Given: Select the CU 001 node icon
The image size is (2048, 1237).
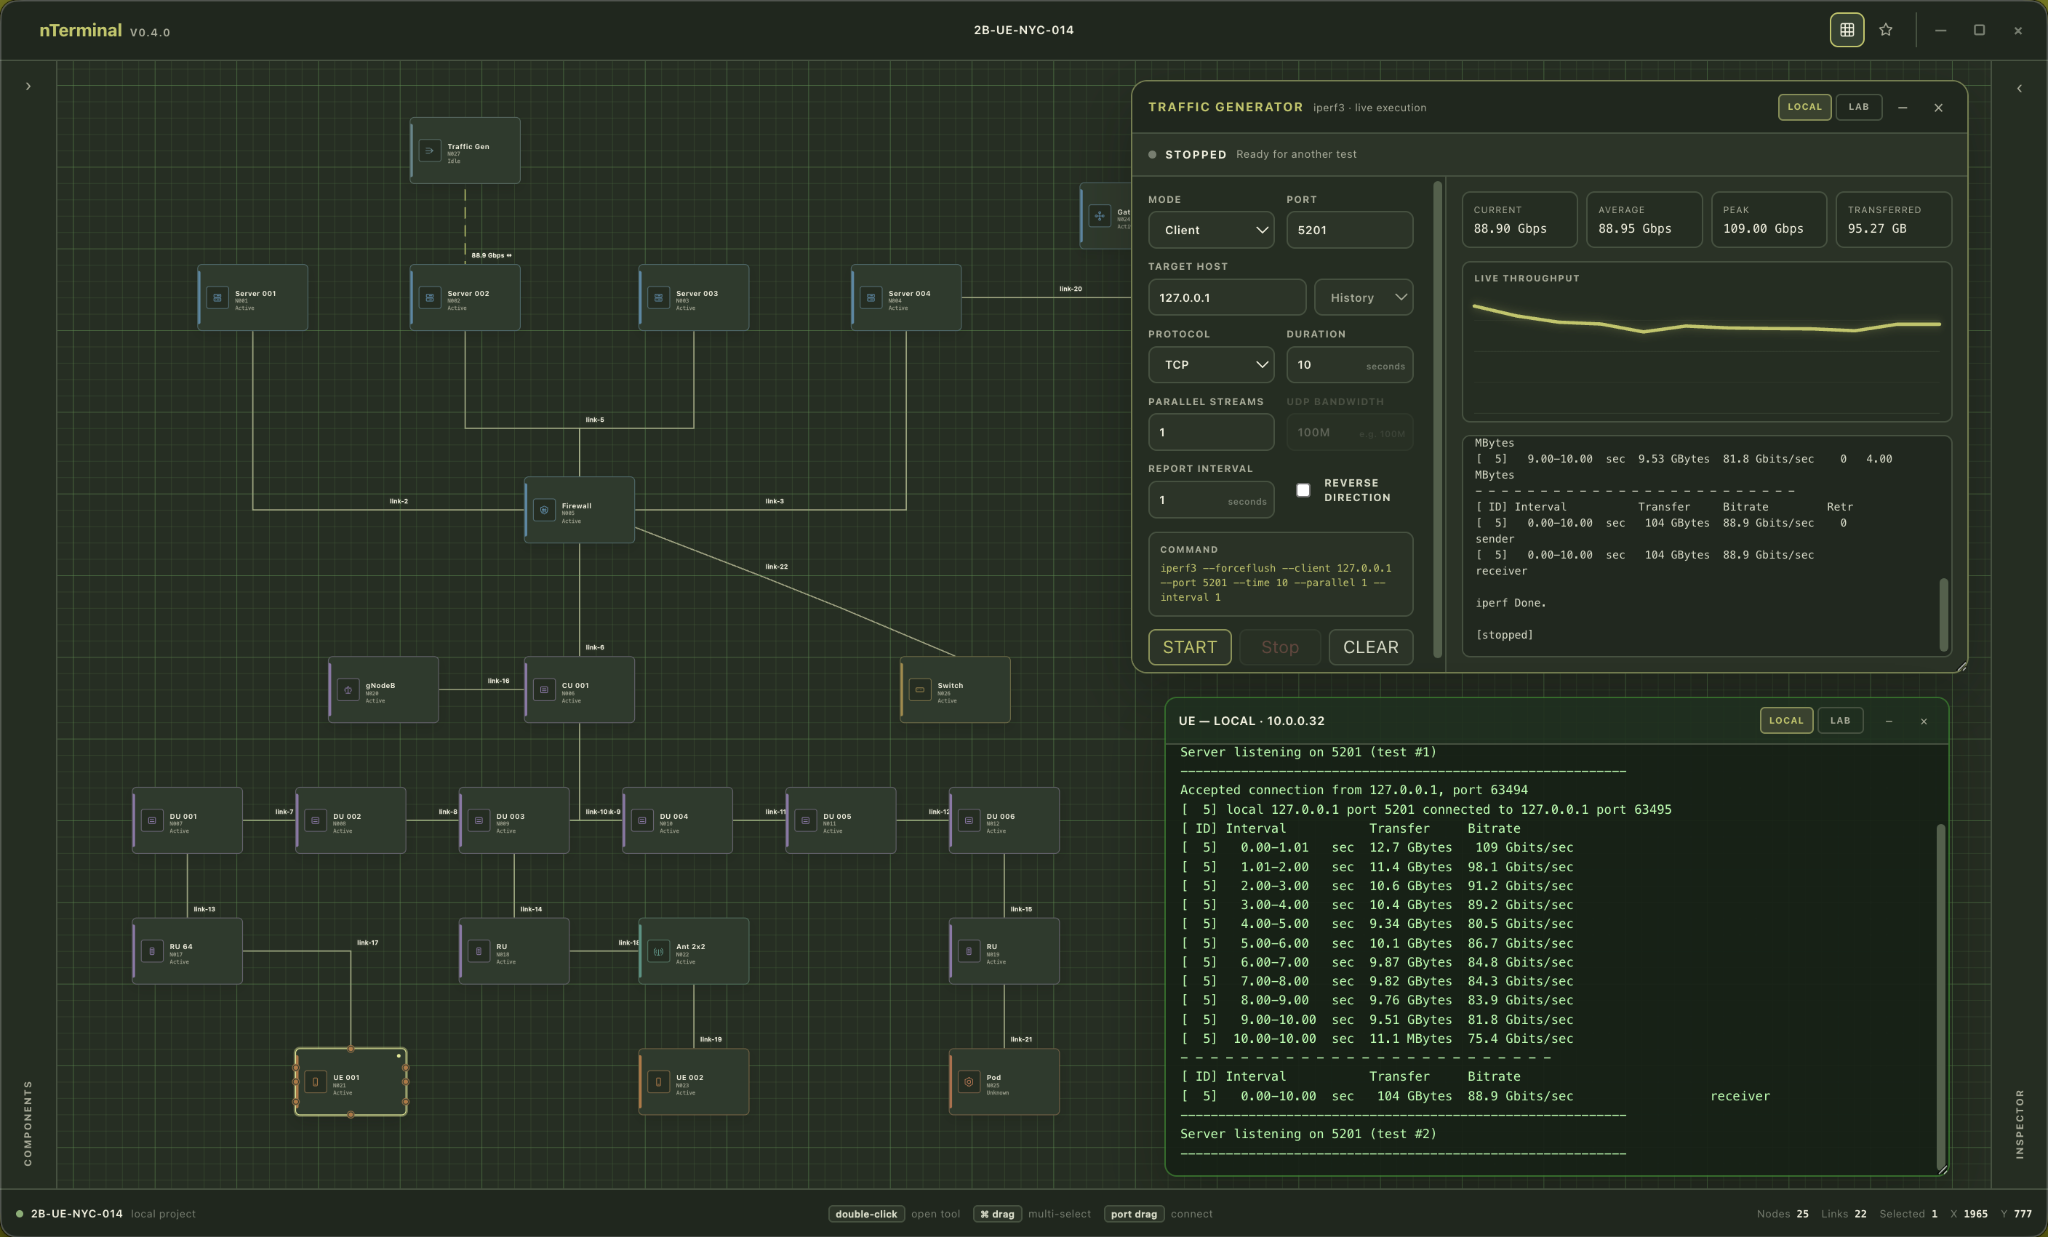Looking at the screenshot, I should (544, 690).
